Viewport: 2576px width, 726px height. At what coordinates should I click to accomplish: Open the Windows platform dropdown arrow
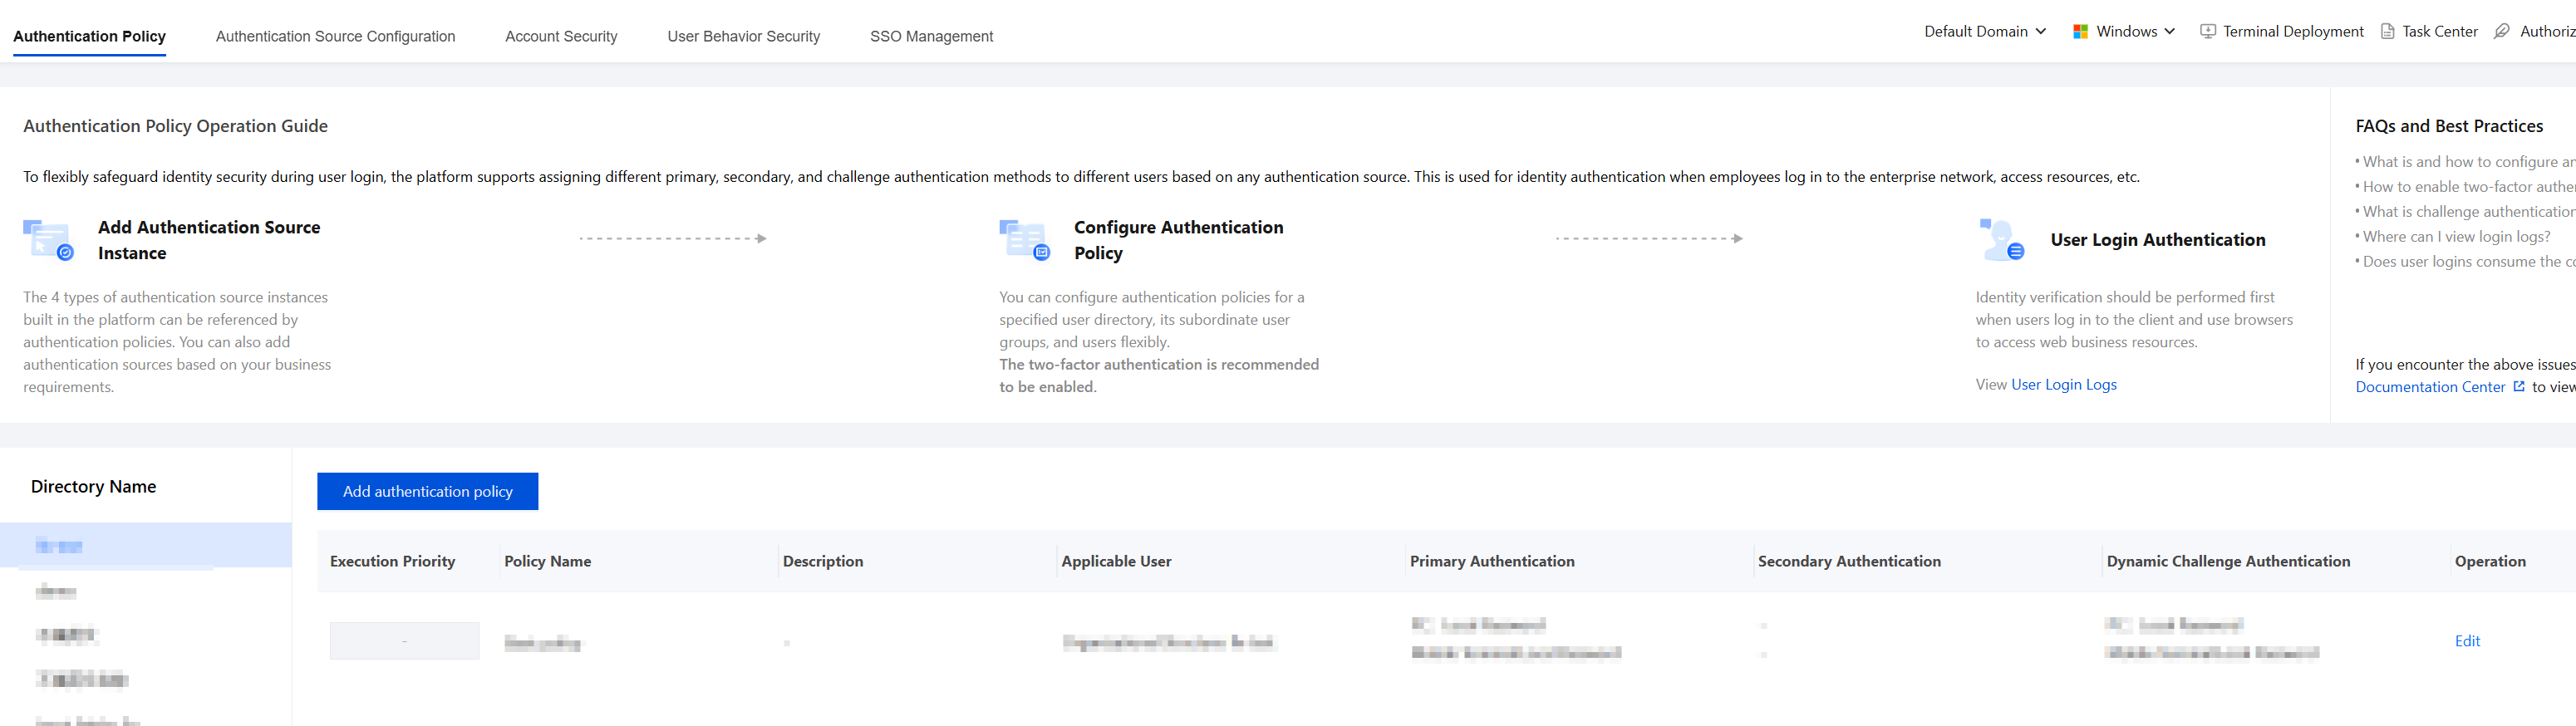[2170, 32]
